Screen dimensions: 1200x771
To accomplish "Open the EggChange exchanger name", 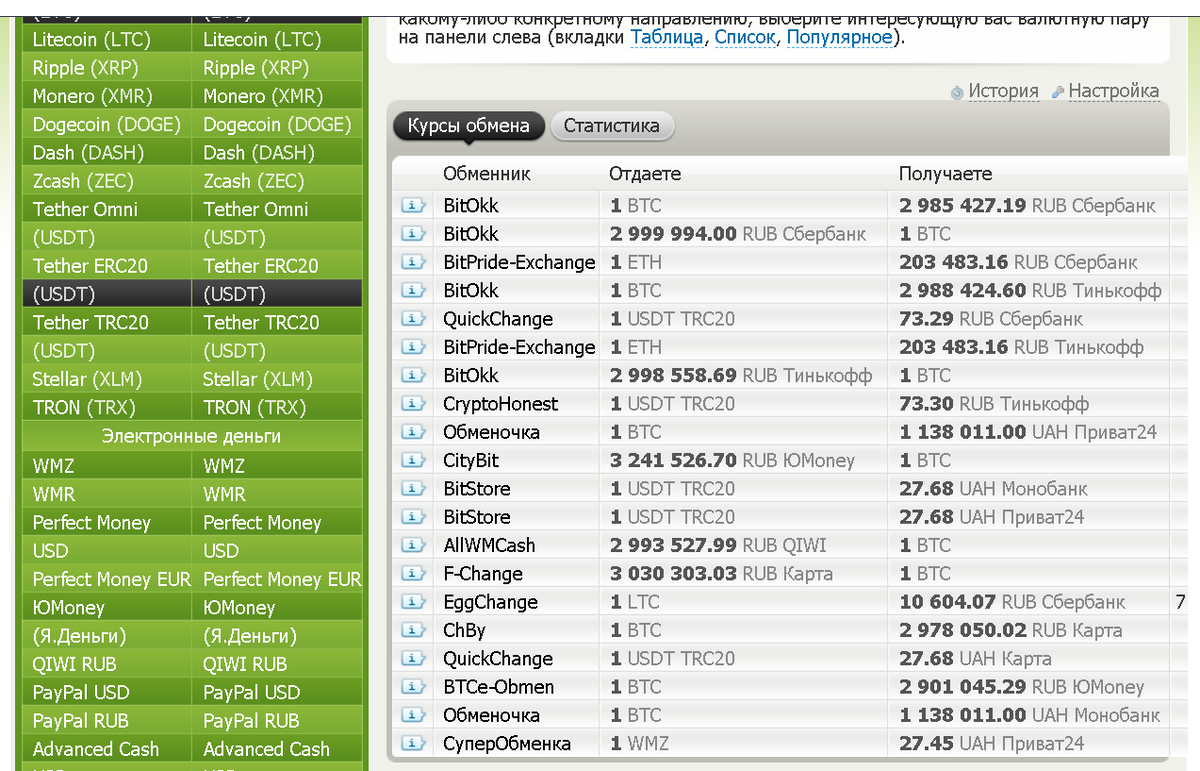I will [490, 602].
